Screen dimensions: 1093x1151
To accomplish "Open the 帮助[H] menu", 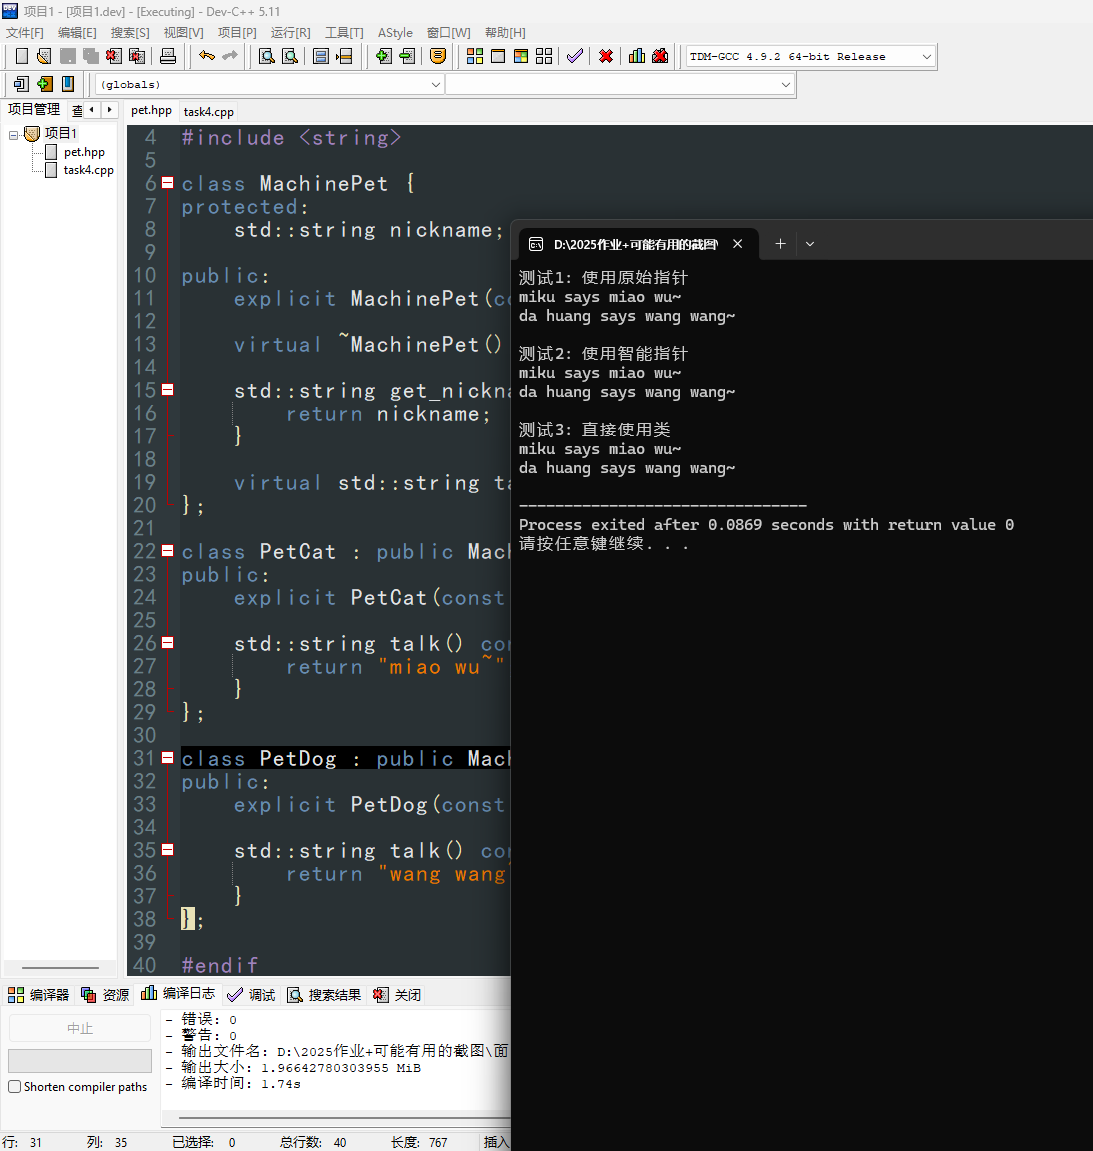I will [505, 33].
